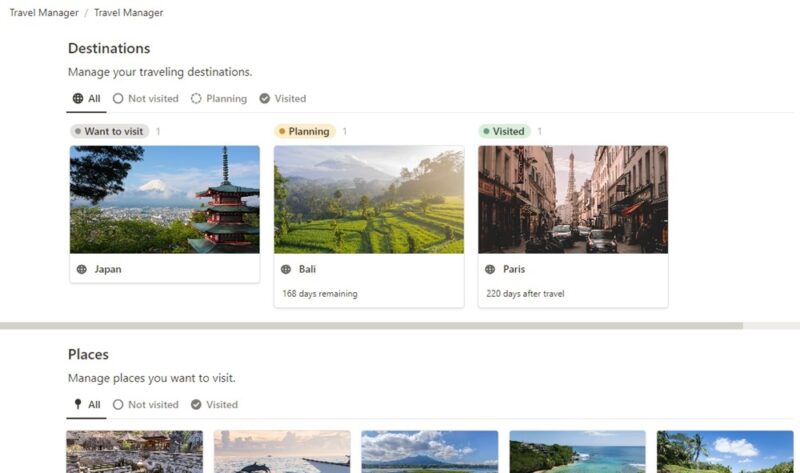Click count number beside Planning tag

click(345, 132)
